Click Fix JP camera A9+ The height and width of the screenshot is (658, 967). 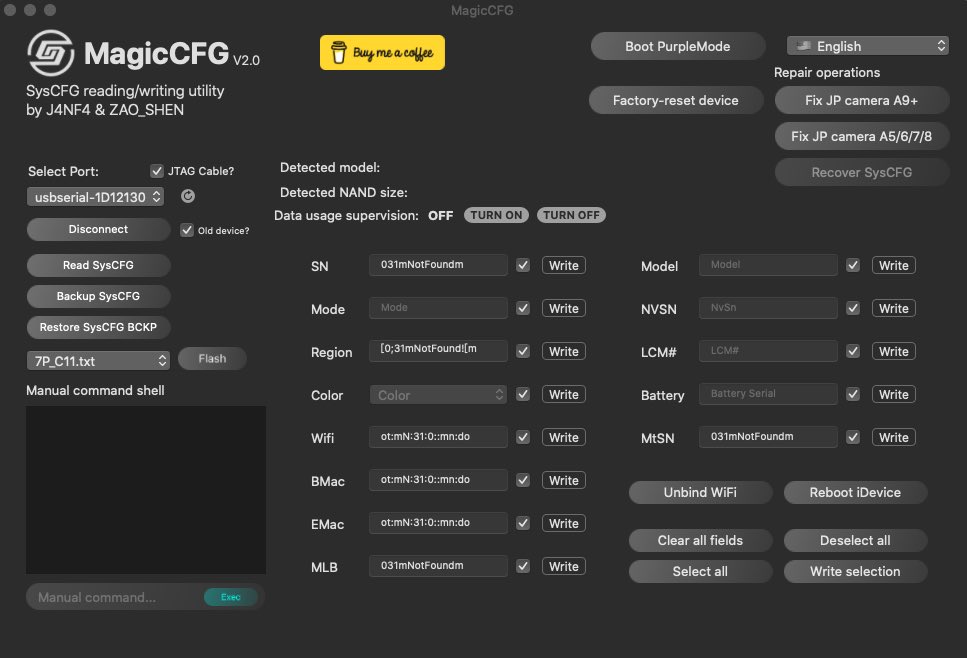tap(862, 100)
